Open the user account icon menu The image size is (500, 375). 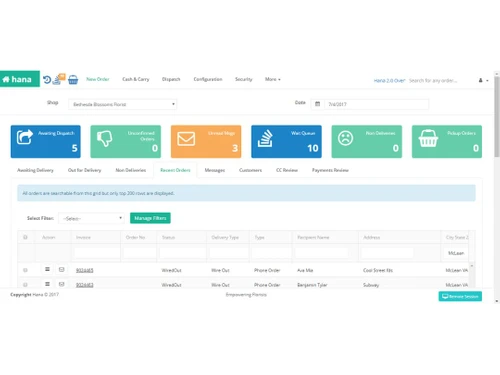(483, 80)
